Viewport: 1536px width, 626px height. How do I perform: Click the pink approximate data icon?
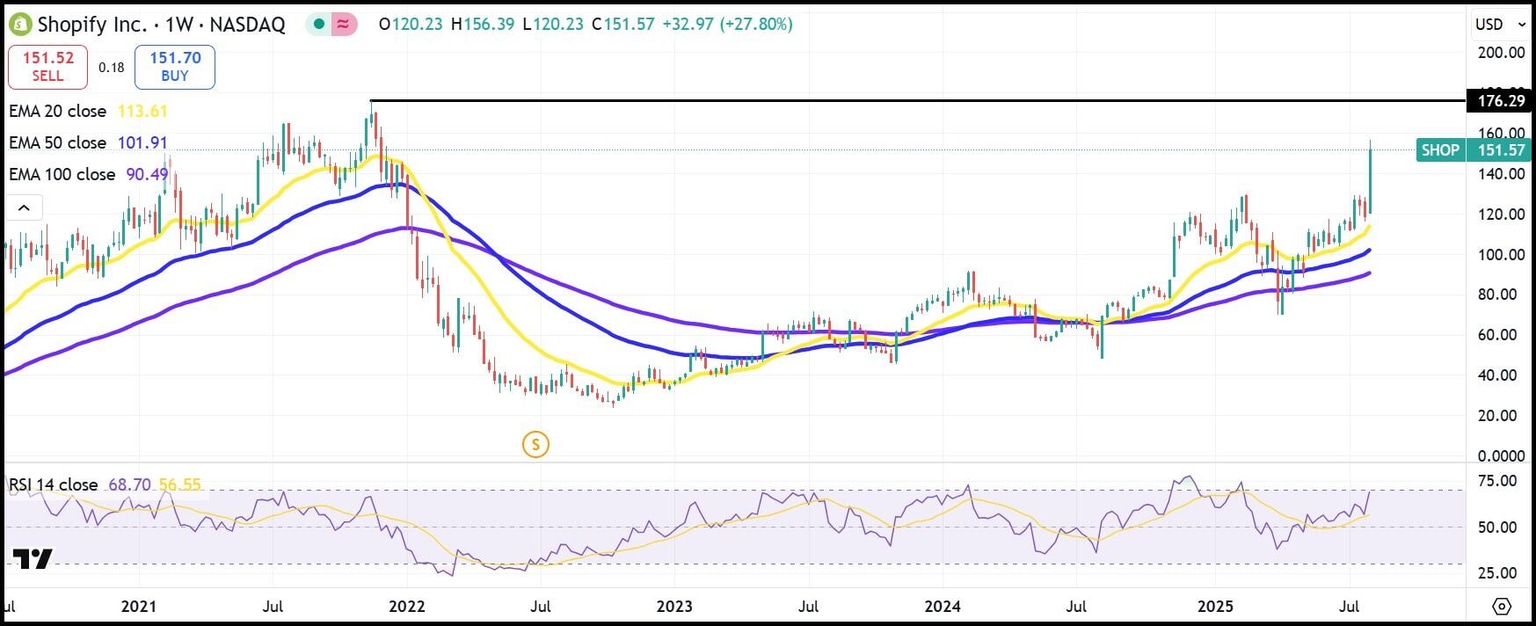point(344,24)
